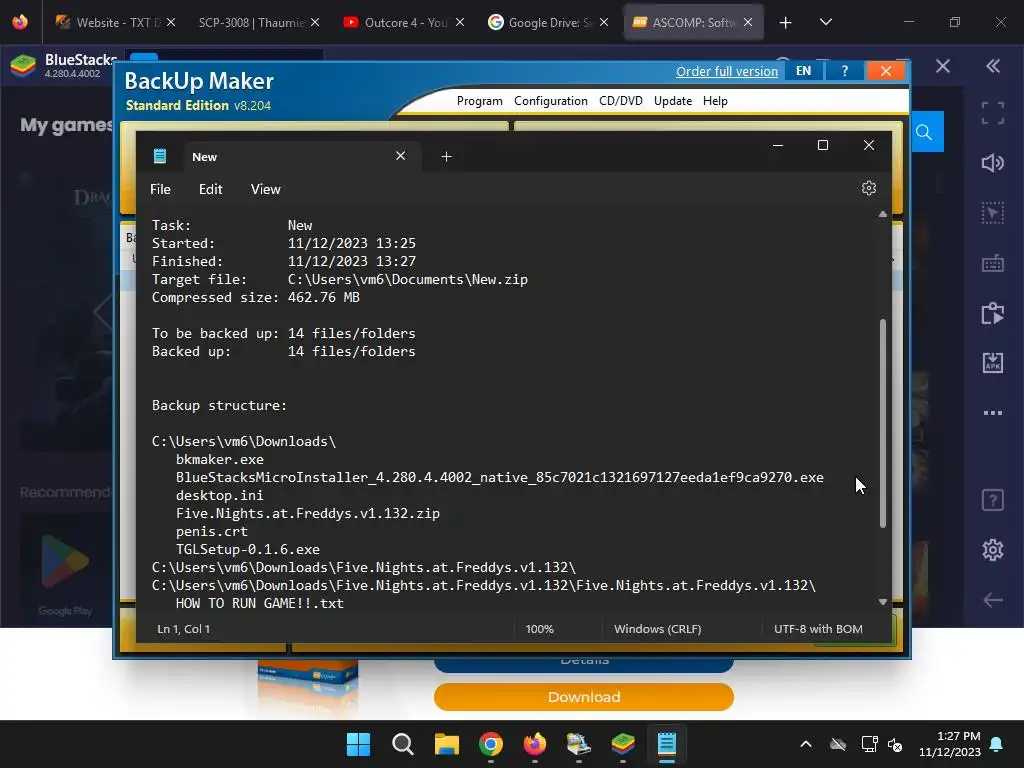Click 'bkmaker.exe' line in Notepad
Image resolution: width=1024 pixels, height=768 pixels.
coord(219,459)
